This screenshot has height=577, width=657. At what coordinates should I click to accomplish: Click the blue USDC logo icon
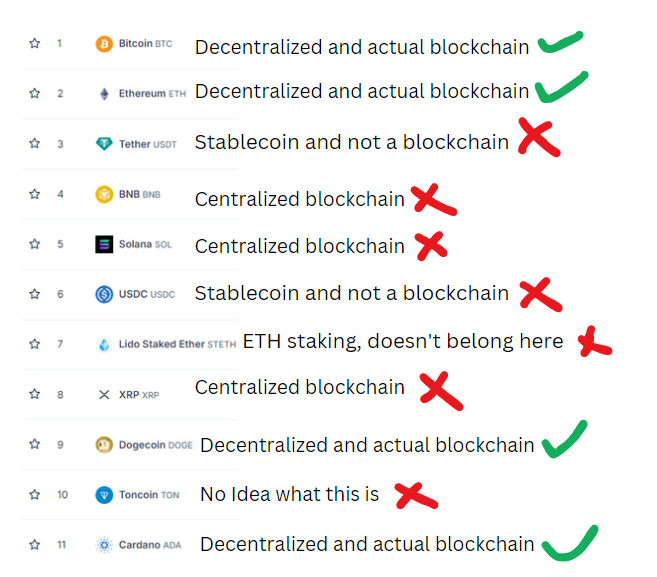104,294
